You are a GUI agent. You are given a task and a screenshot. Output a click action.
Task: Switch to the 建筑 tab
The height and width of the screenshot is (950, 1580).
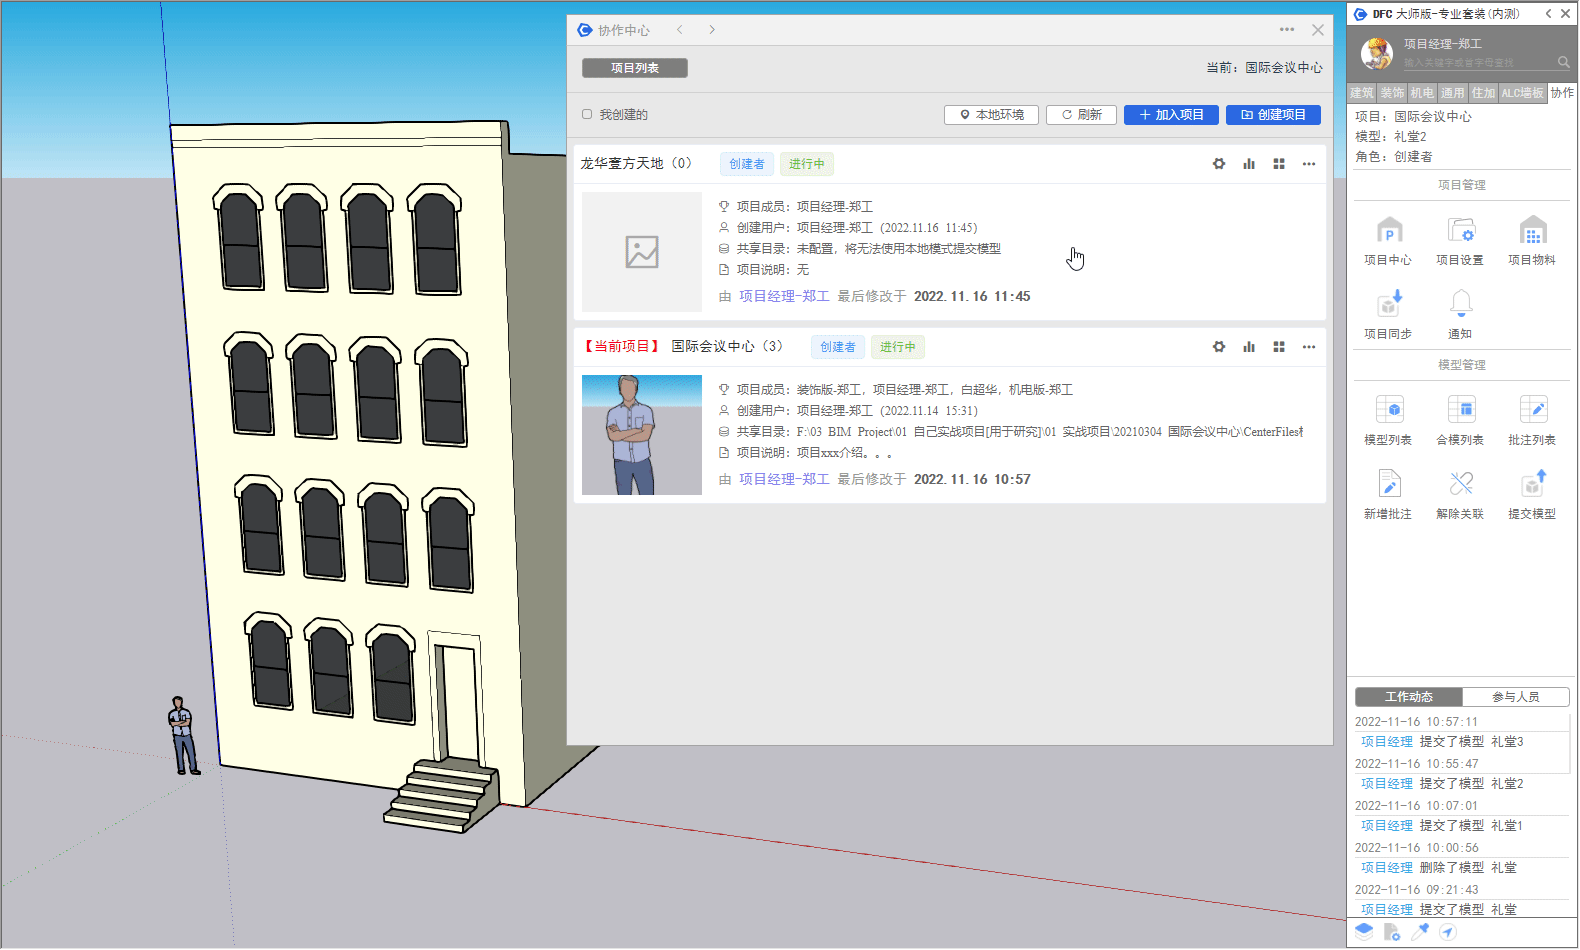click(x=1361, y=93)
